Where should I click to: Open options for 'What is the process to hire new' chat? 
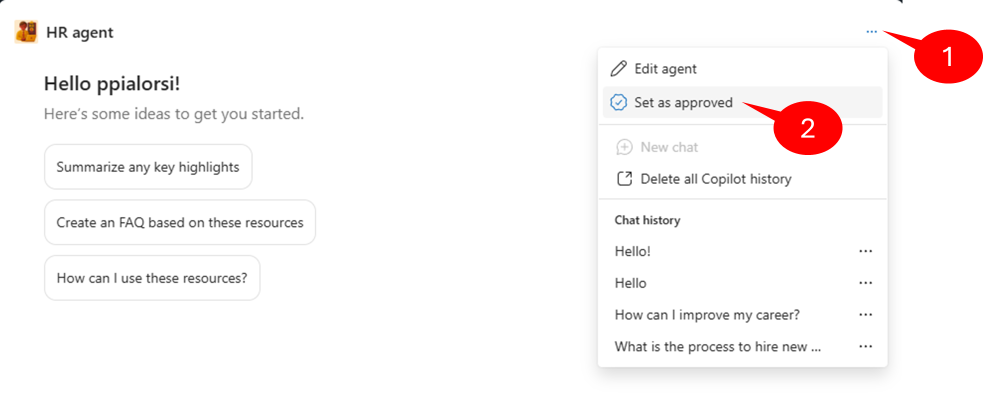tap(865, 347)
